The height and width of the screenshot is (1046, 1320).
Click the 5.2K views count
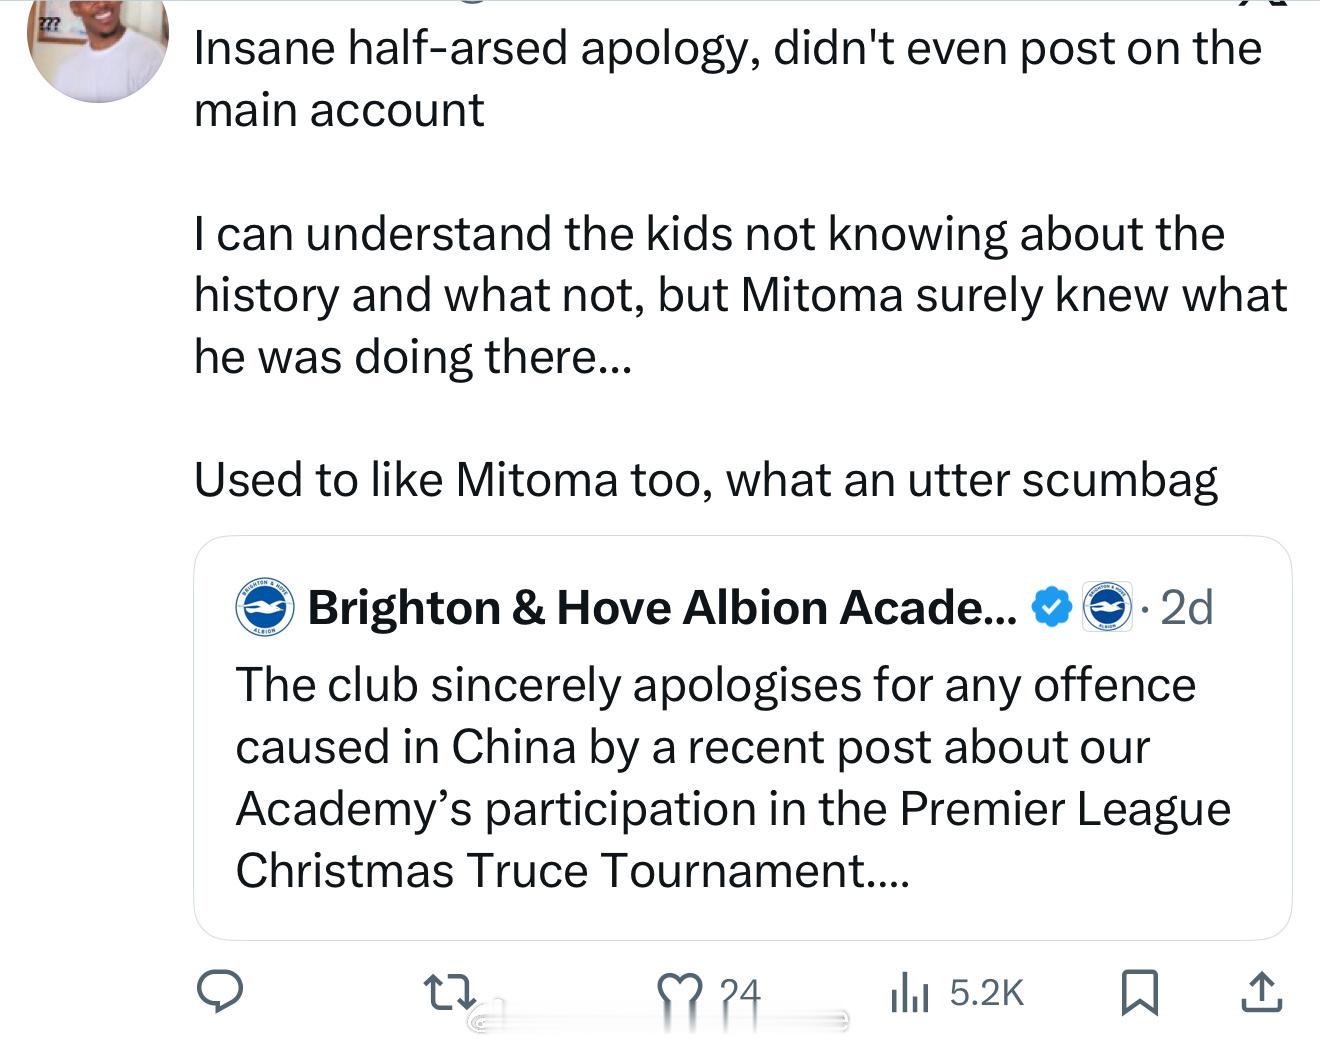pyautogui.click(x=986, y=993)
